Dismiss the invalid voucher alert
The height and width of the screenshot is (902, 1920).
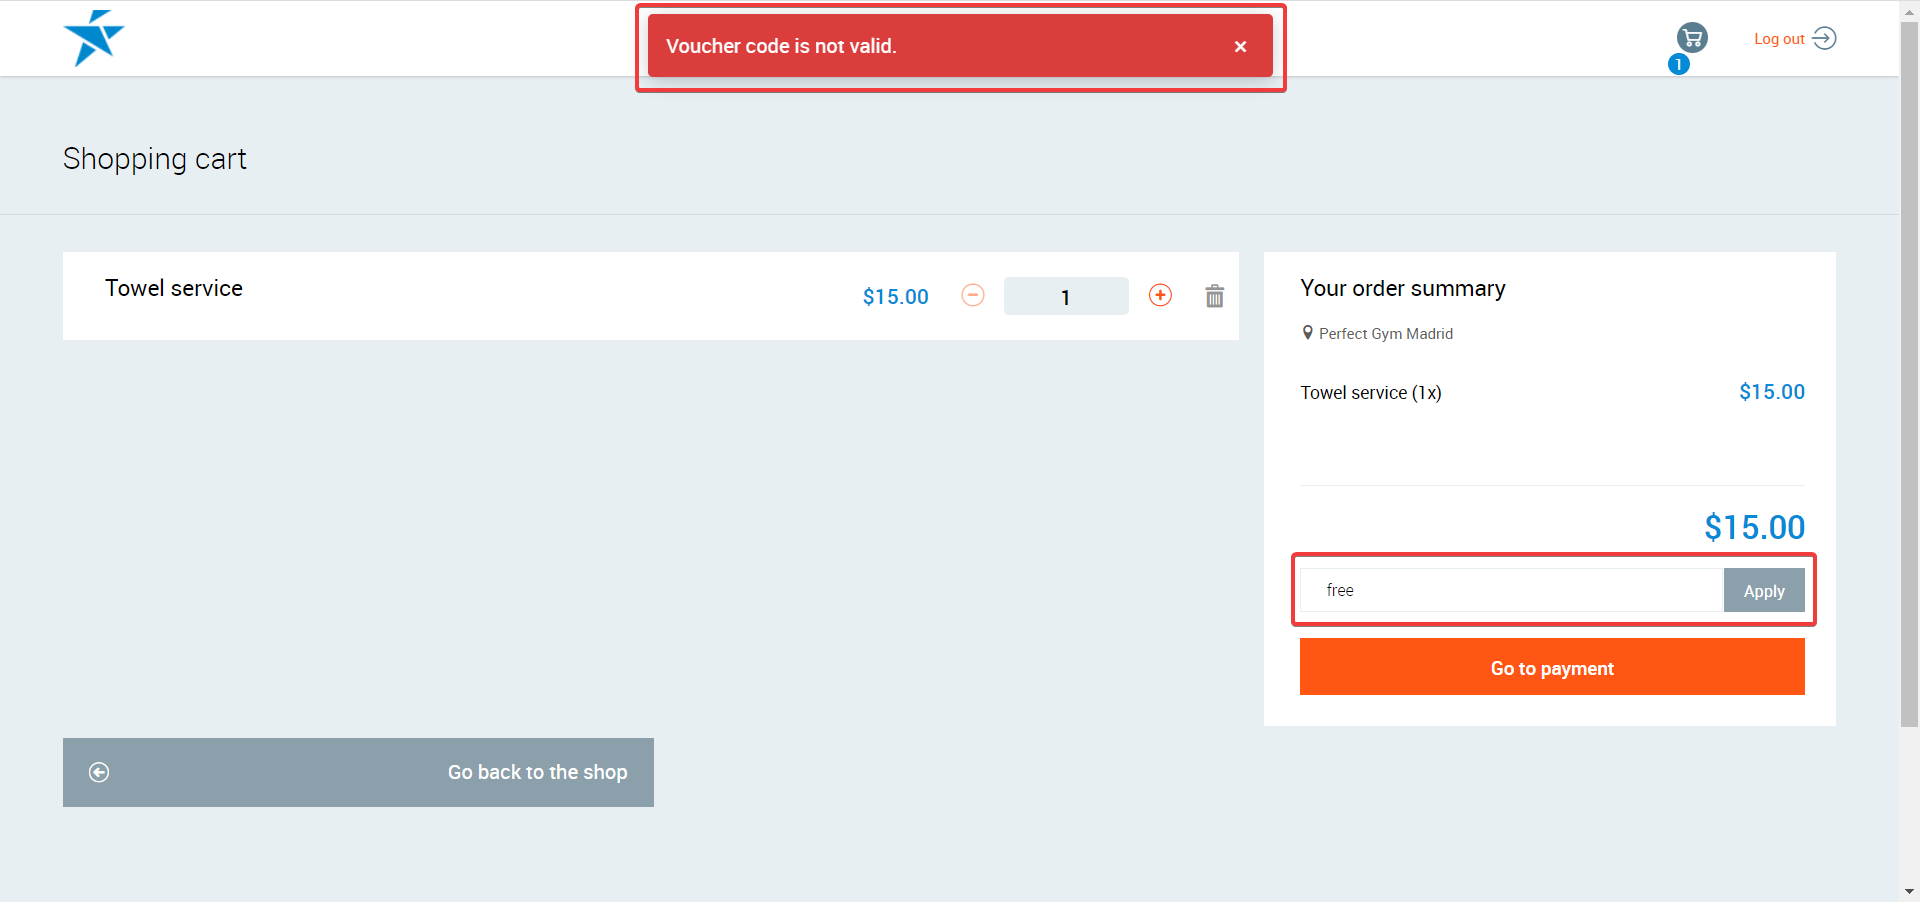tap(1240, 47)
